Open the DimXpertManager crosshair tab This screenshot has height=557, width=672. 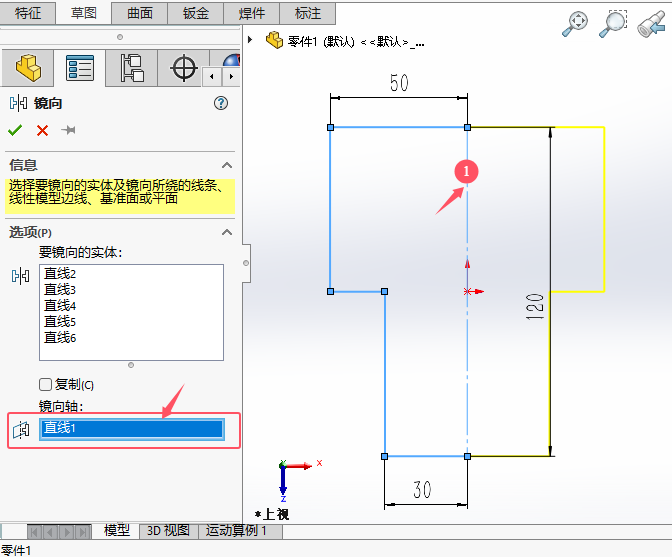click(x=184, y=68)
